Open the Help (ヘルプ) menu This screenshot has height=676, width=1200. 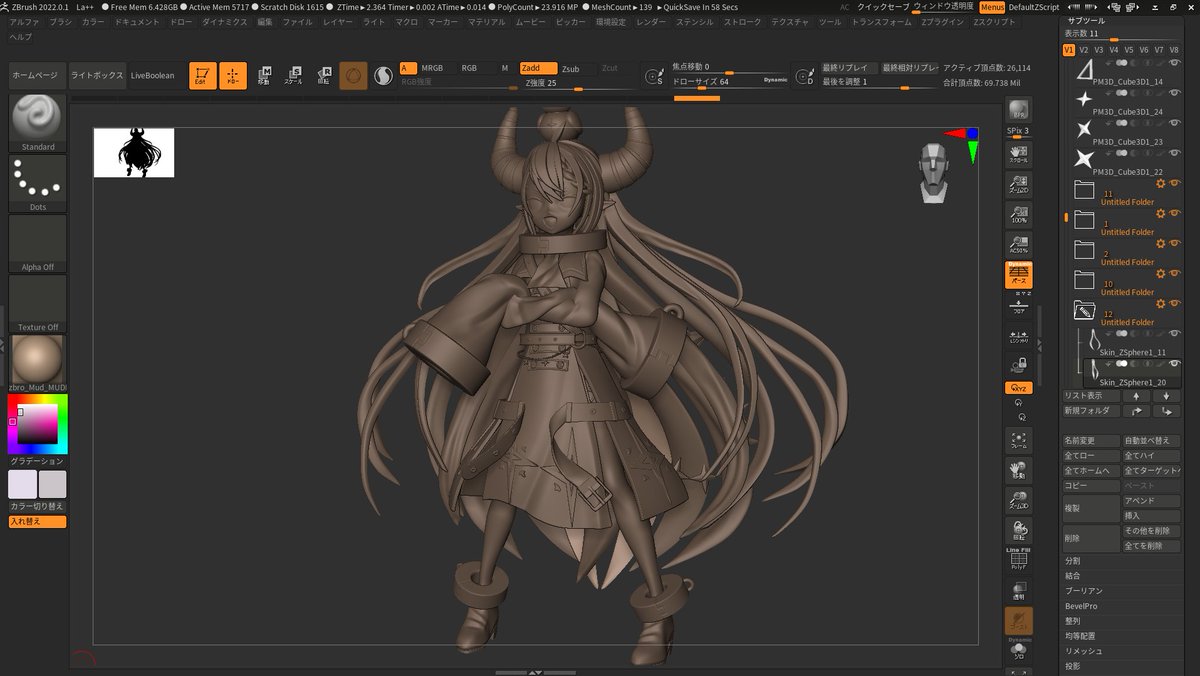[21, 36]
